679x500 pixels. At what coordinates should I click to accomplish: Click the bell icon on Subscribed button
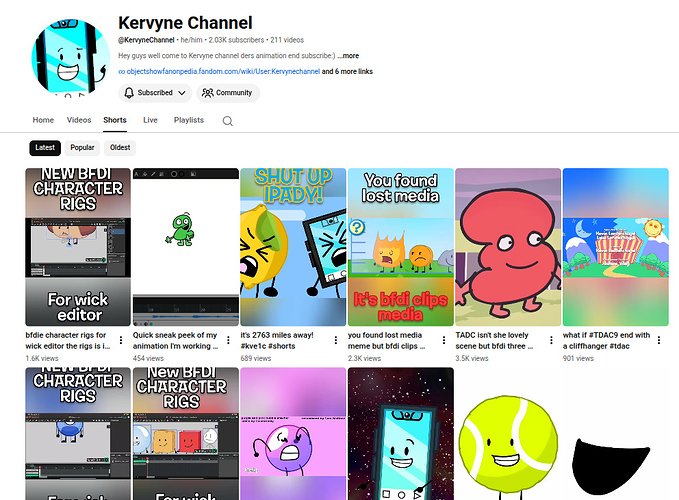click(129, 93)
